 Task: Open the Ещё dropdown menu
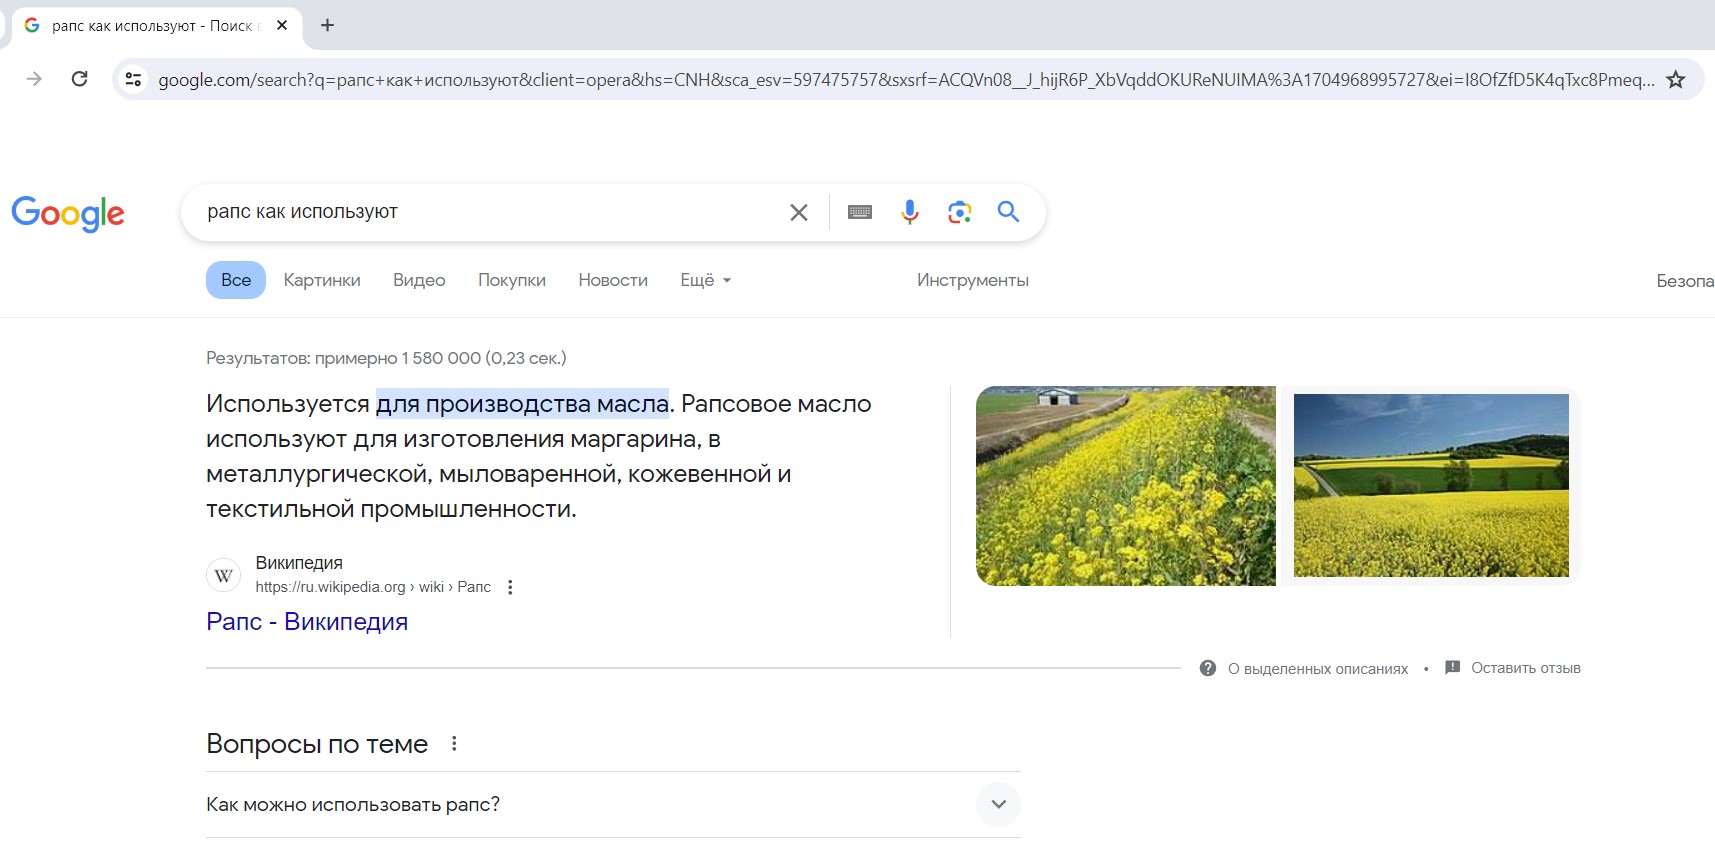coord(706,280)
